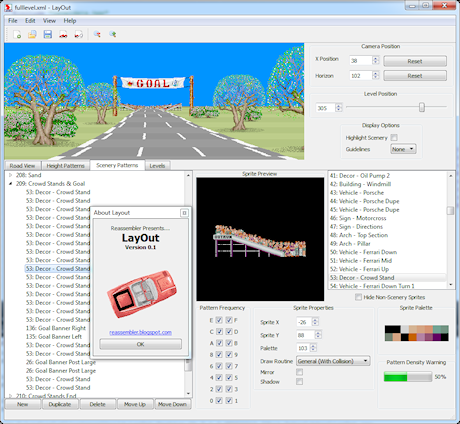Click the Open folder toolbar icon
Image resolution: width=460 pixels, height=424 pixels.
32,34
